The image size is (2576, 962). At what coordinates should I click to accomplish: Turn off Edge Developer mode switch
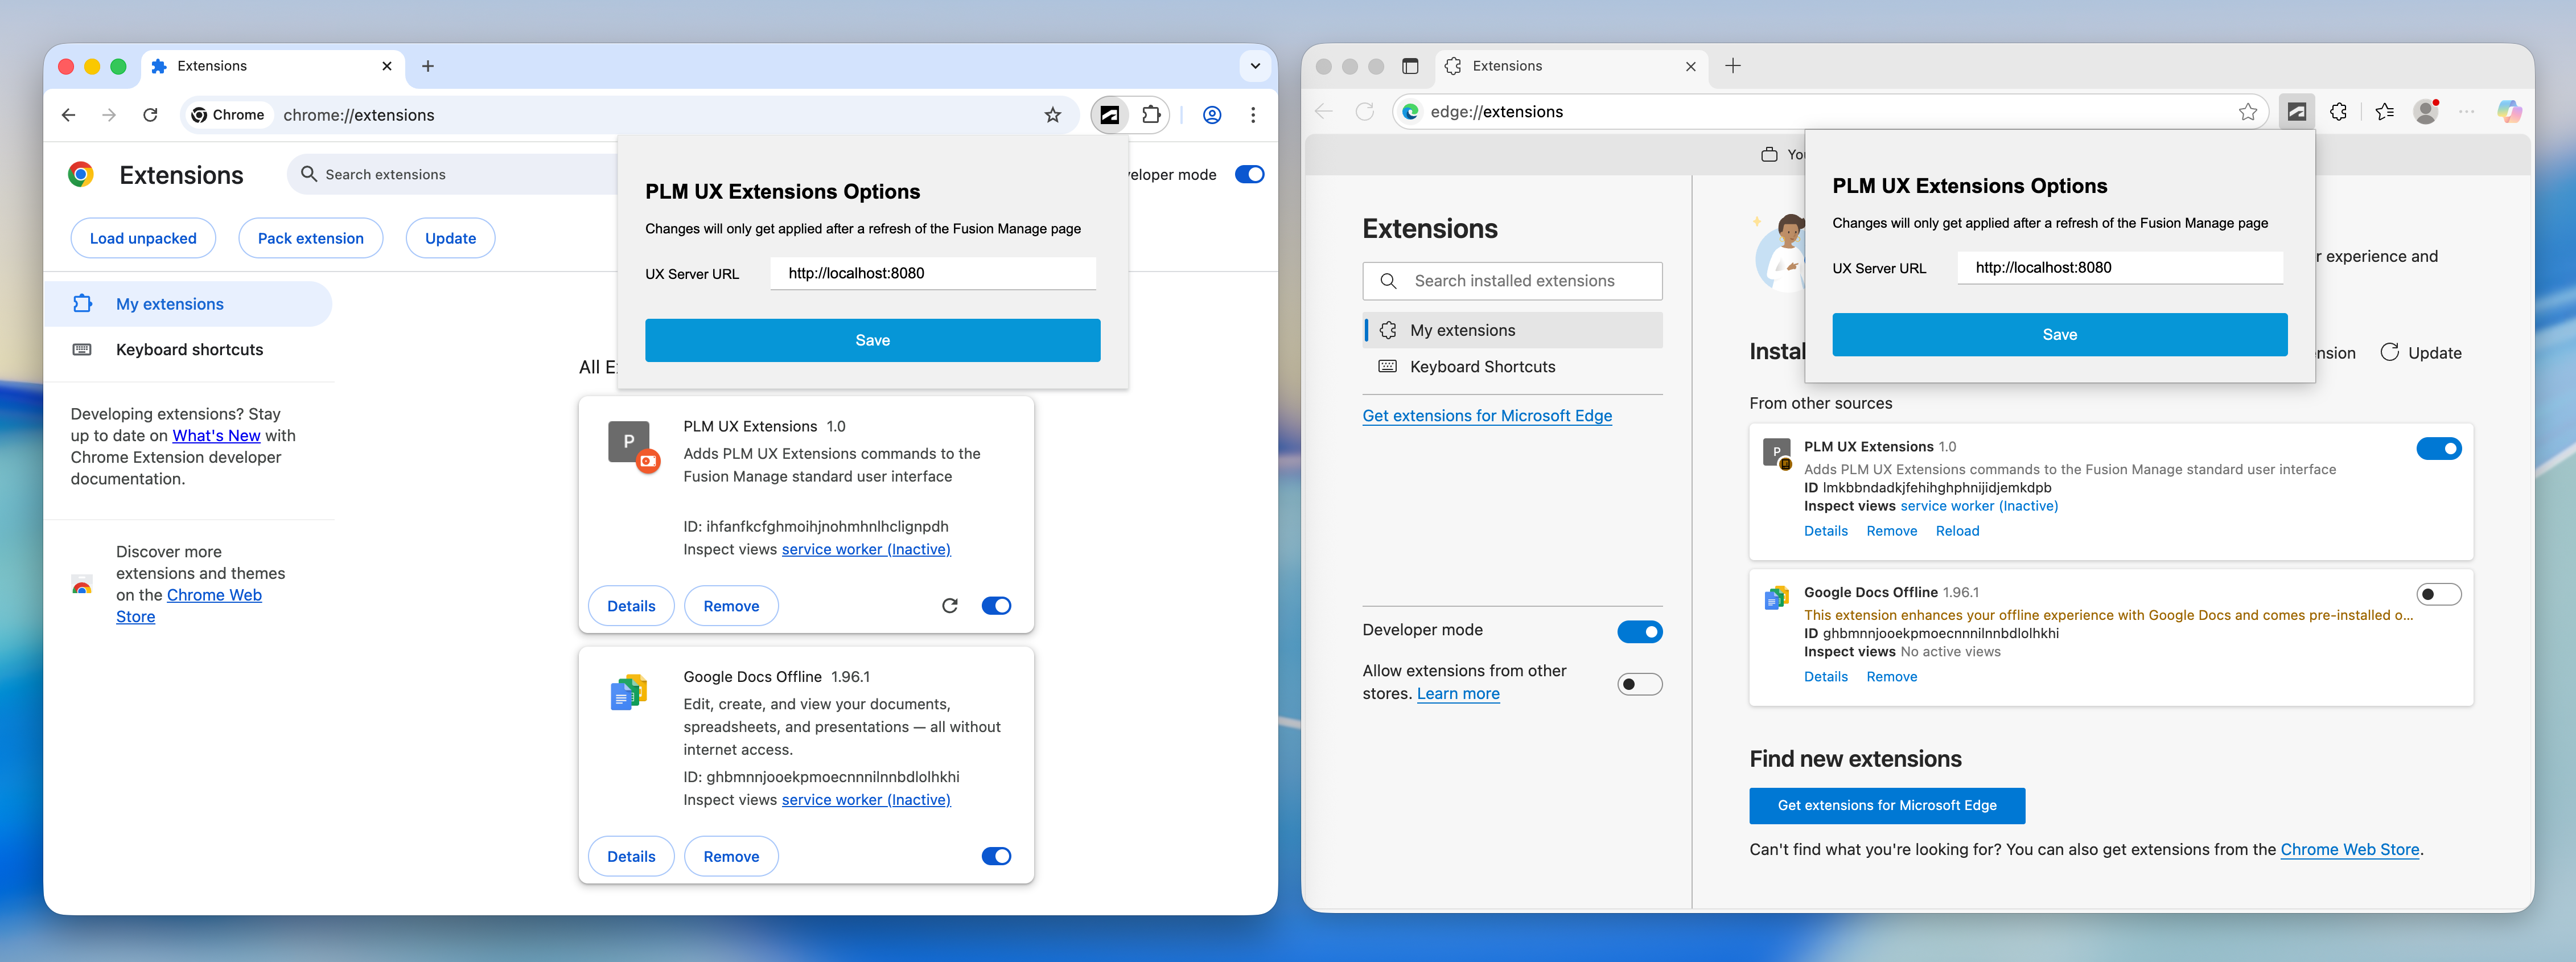coord(1639,632)
